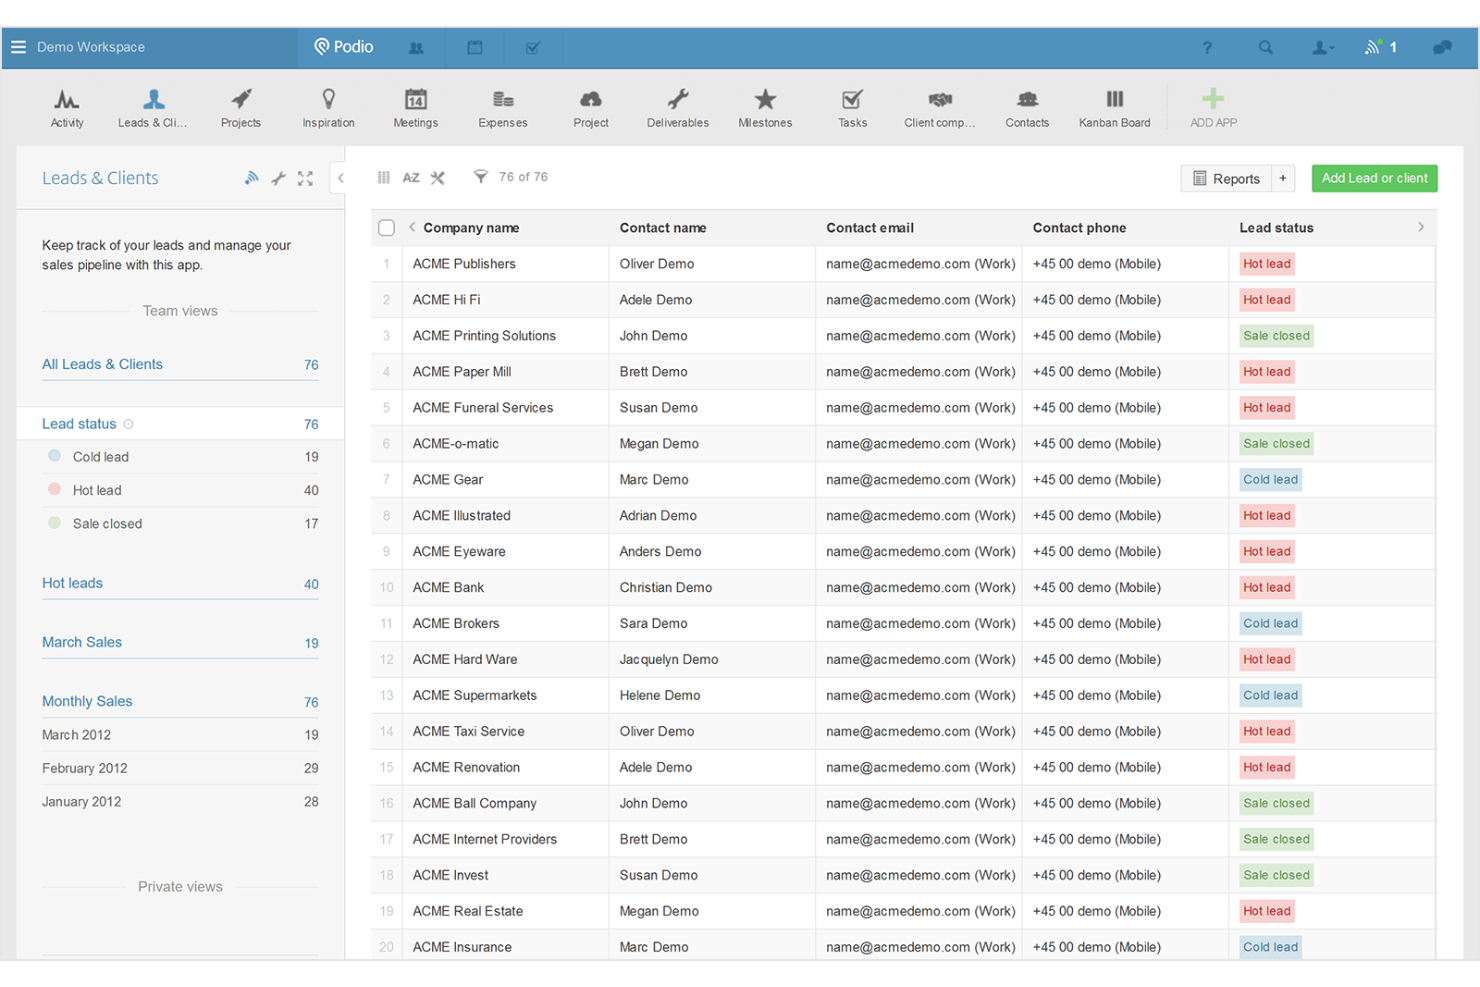Switch to table layout grid icon
1480x987 pixels.
click(384, 177)
